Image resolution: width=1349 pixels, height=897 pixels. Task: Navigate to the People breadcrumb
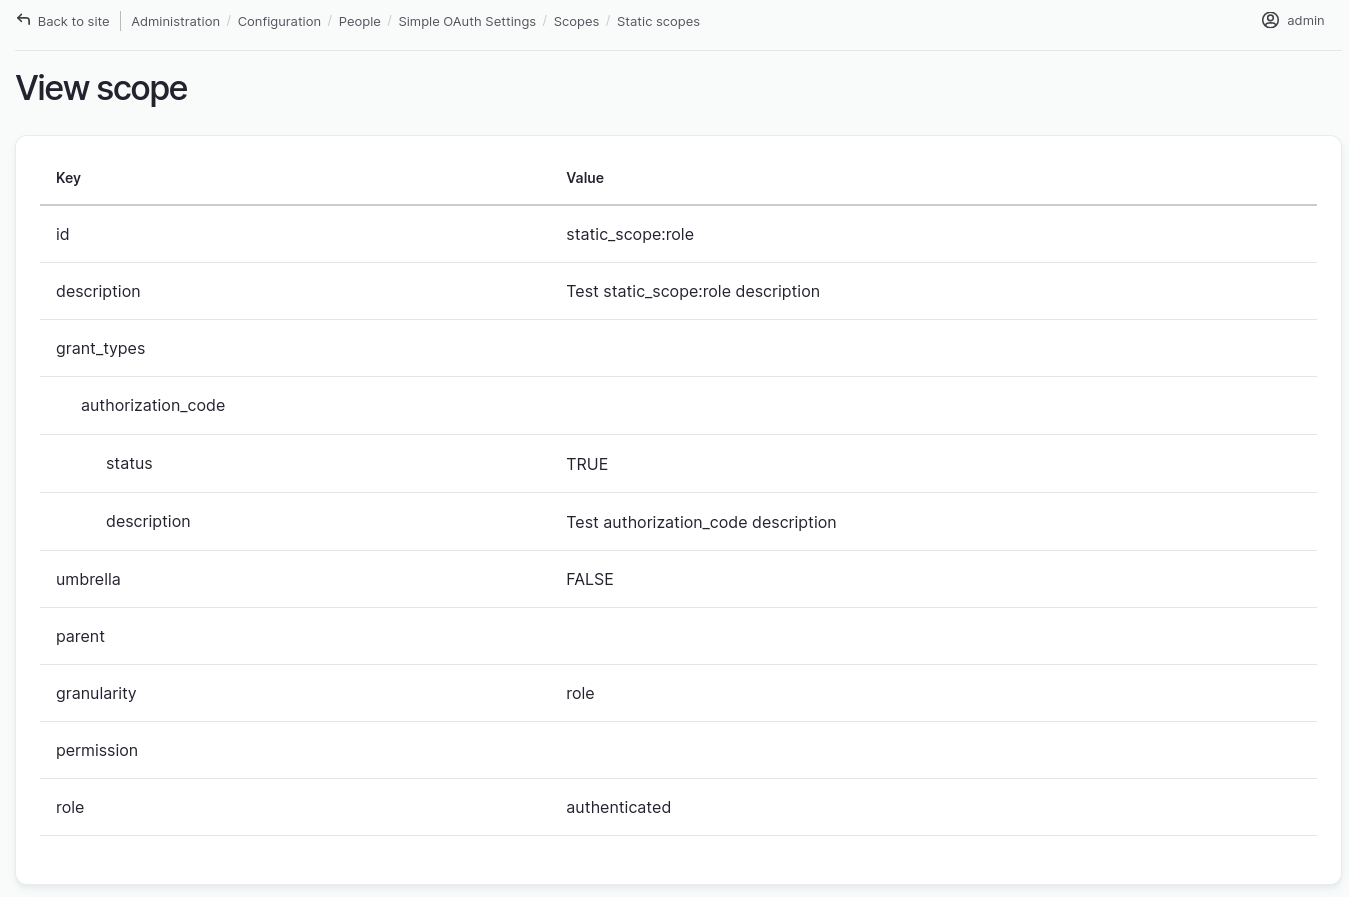pyautogui.click(x=359, y=21)
